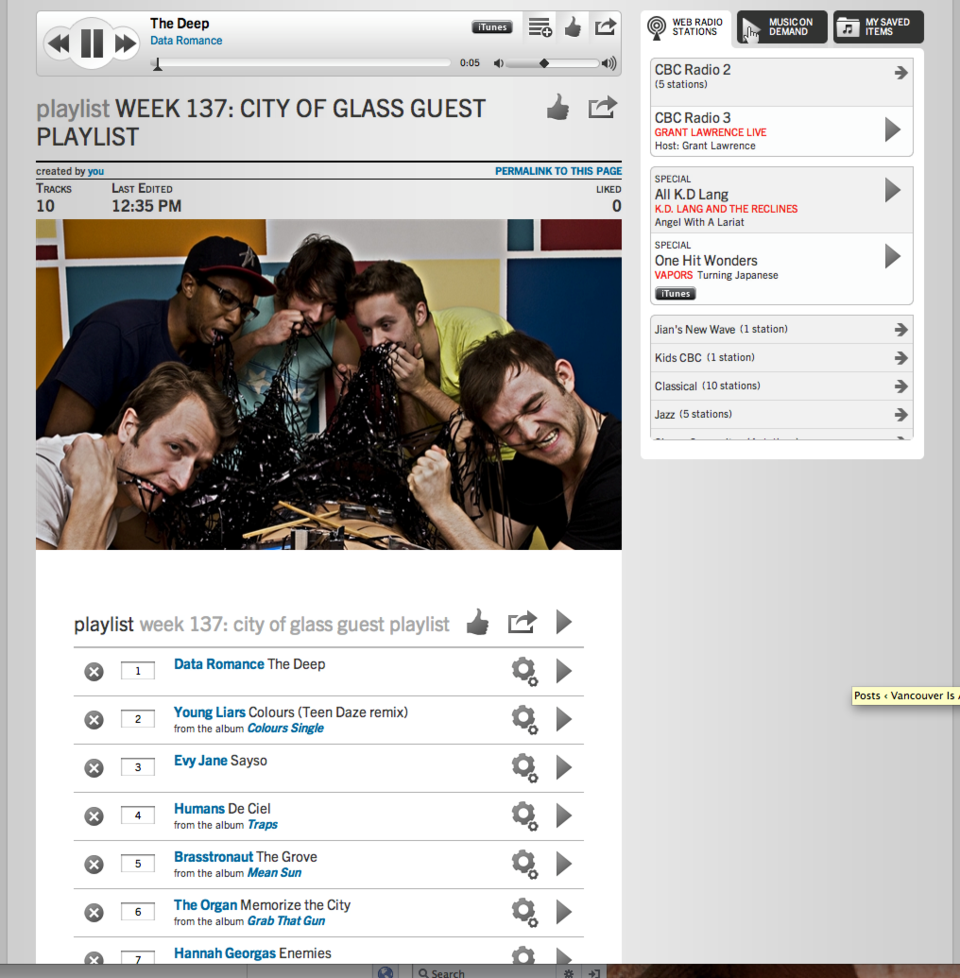Pause the currently playing track
The height and width of the screenshot is (978, 960).
[x=92, y=43]
